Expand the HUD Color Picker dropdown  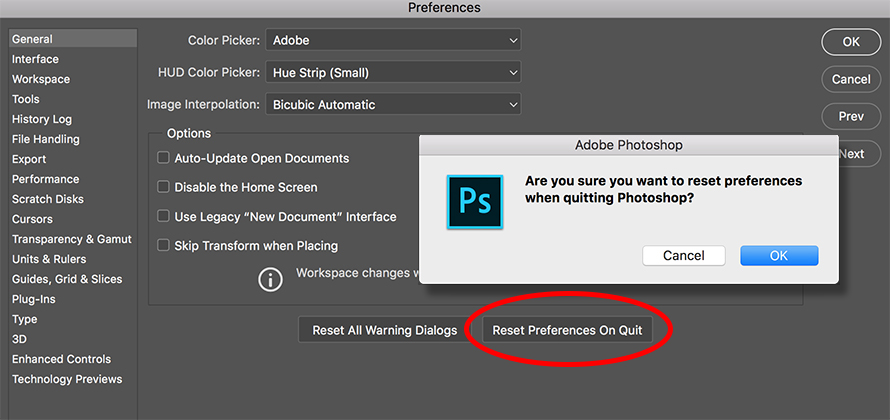pos(393,72)
